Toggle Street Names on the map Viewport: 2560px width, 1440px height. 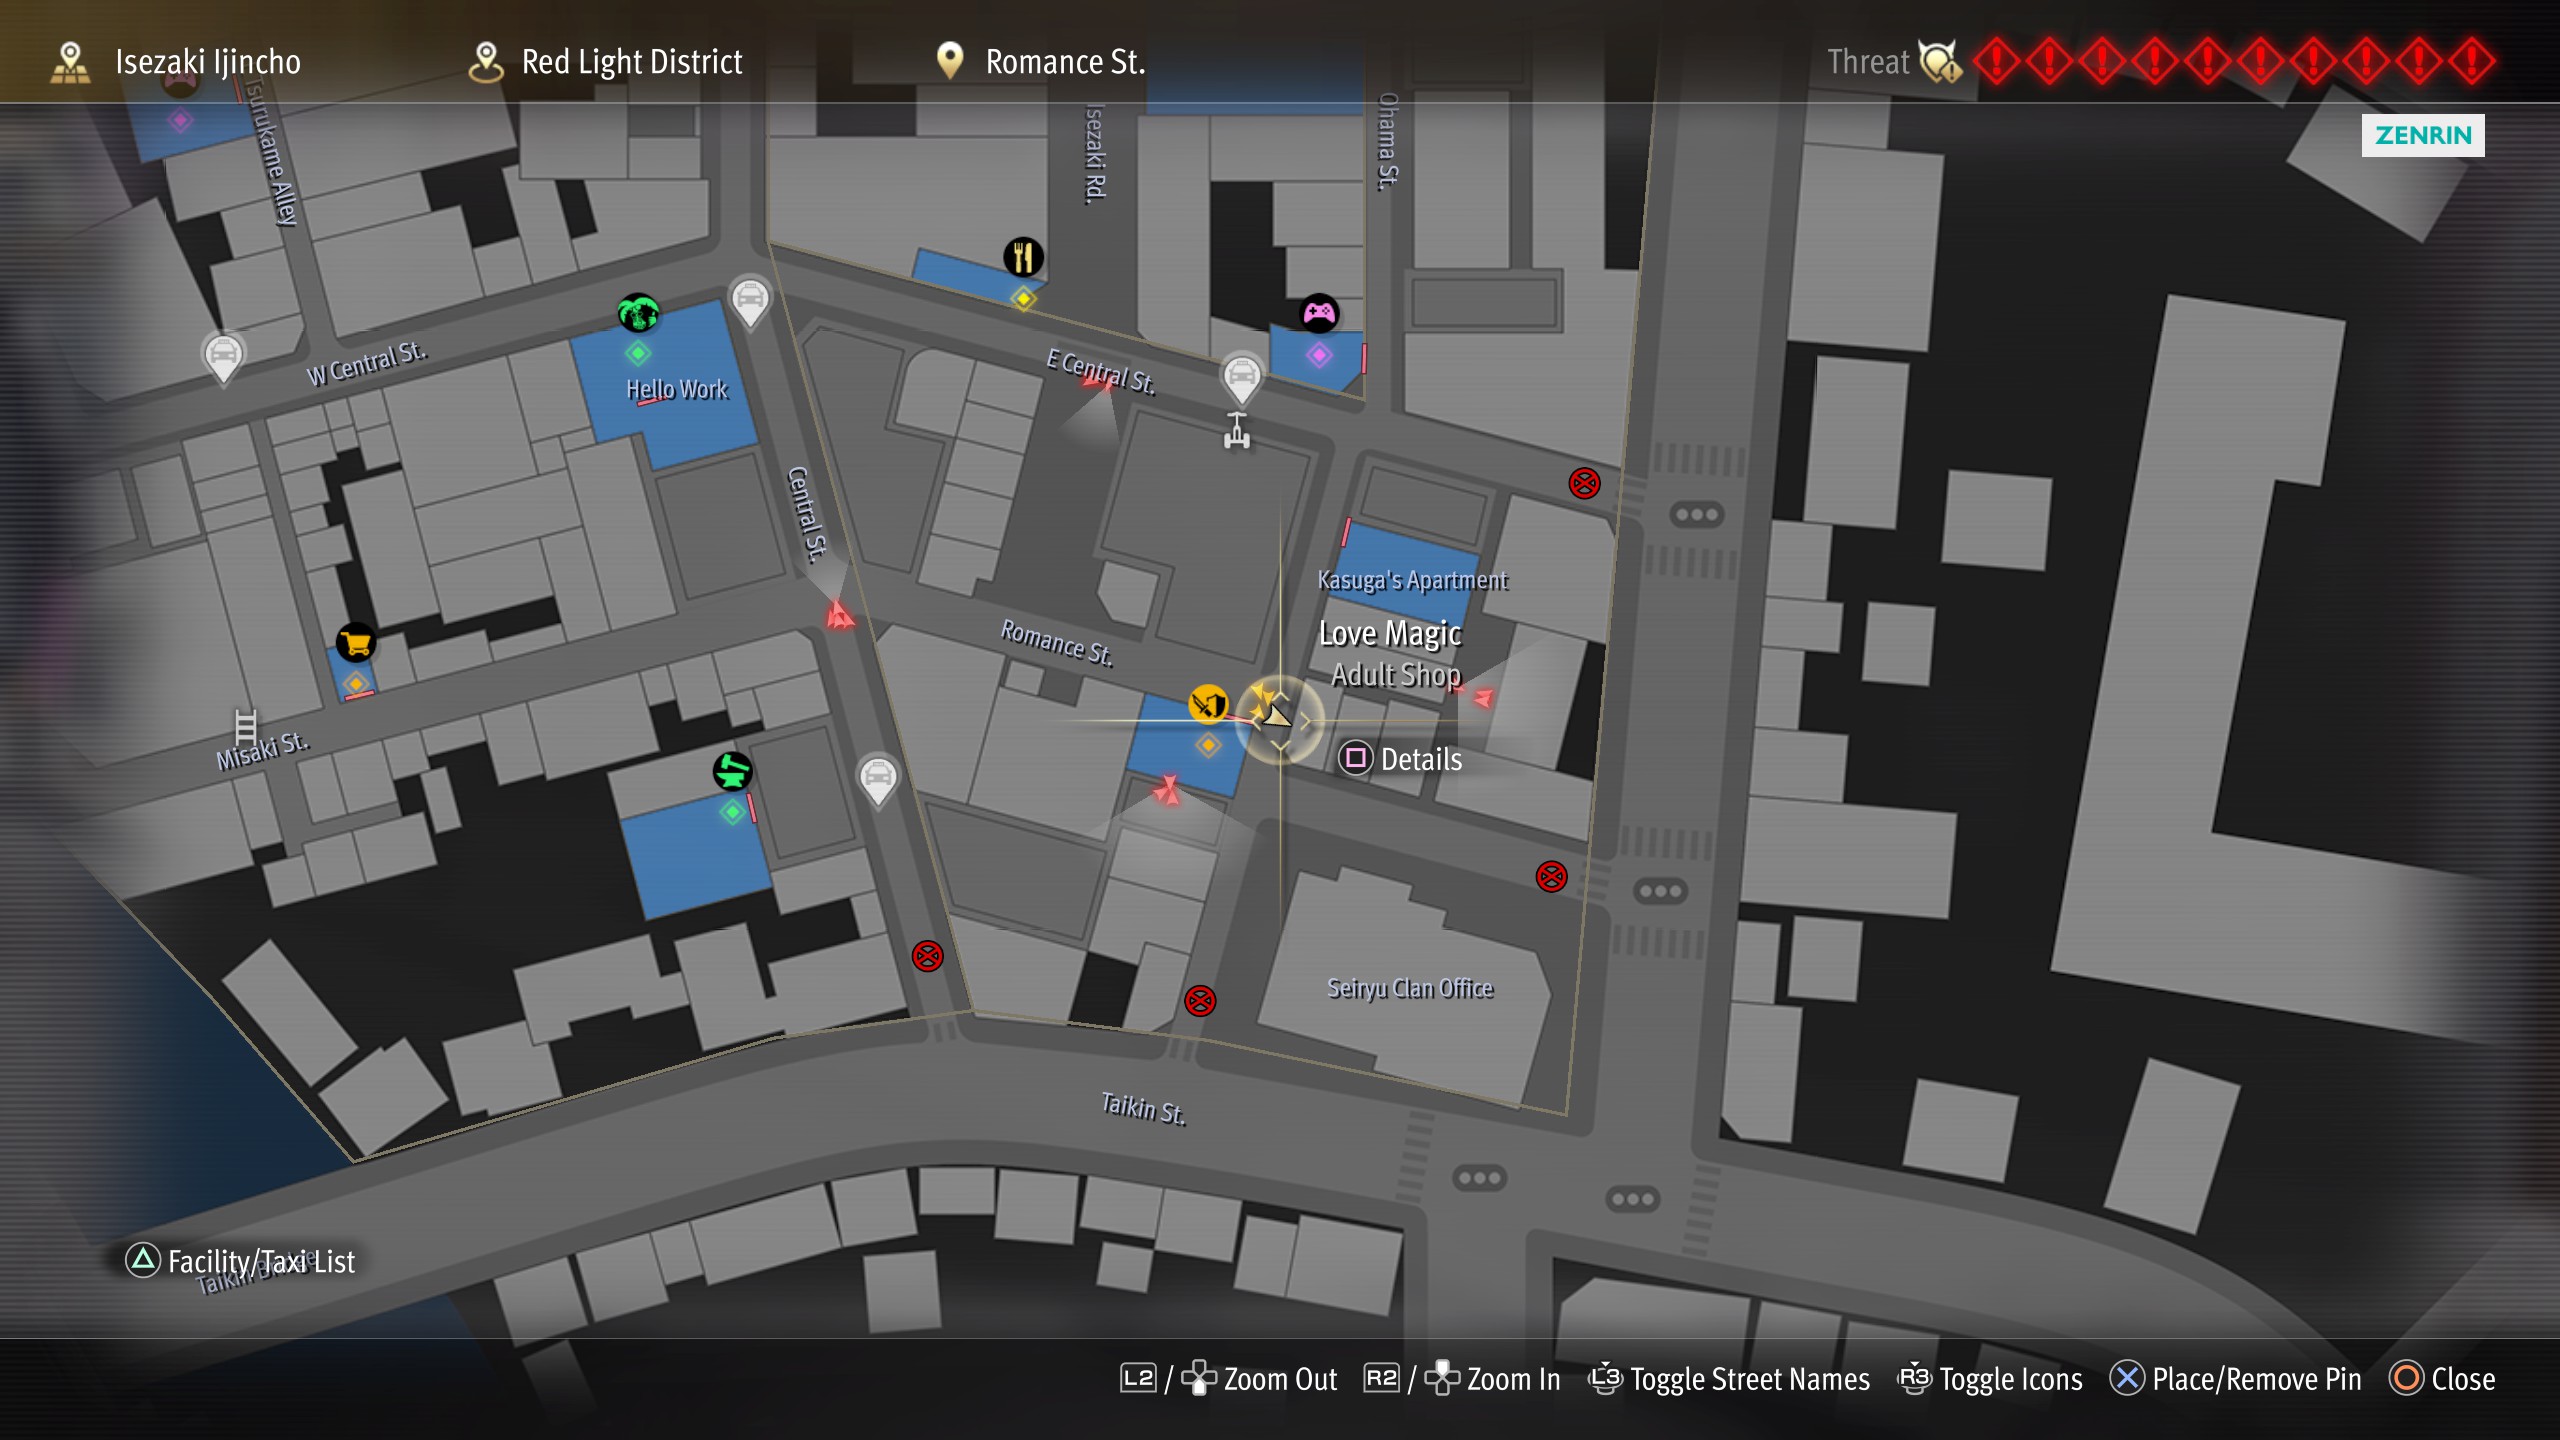coord(1729,1379)
